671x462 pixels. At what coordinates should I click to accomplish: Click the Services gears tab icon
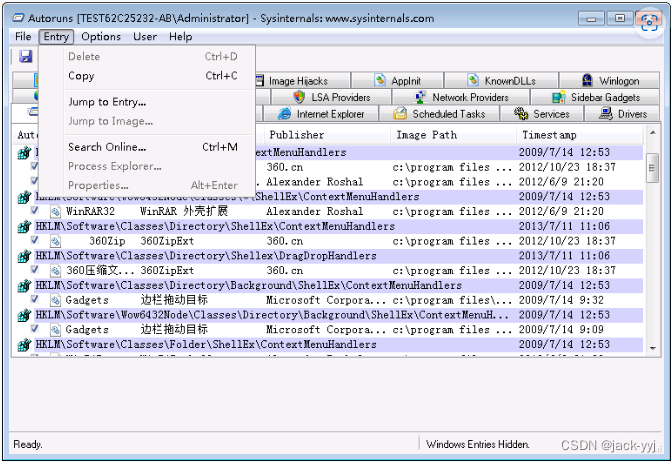click(521, 113)
